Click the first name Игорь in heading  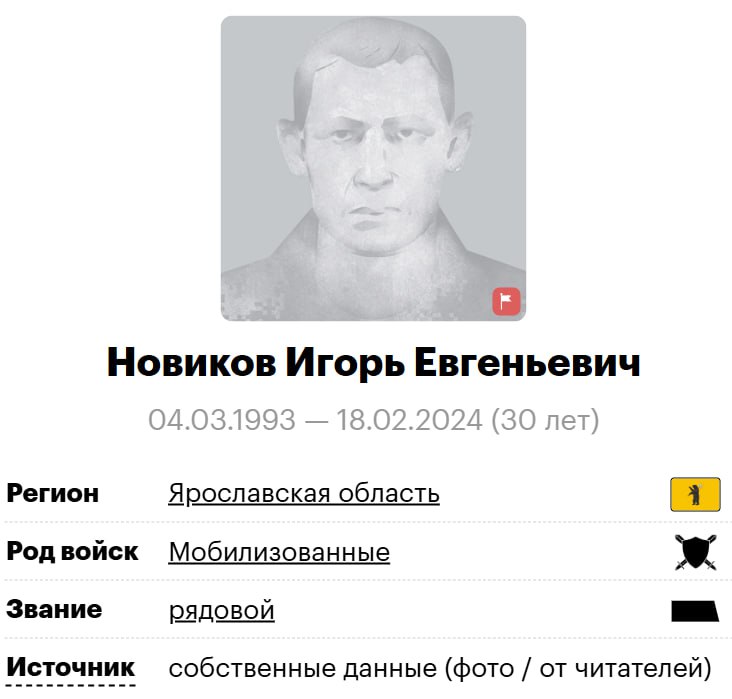(x=345, y=364)
